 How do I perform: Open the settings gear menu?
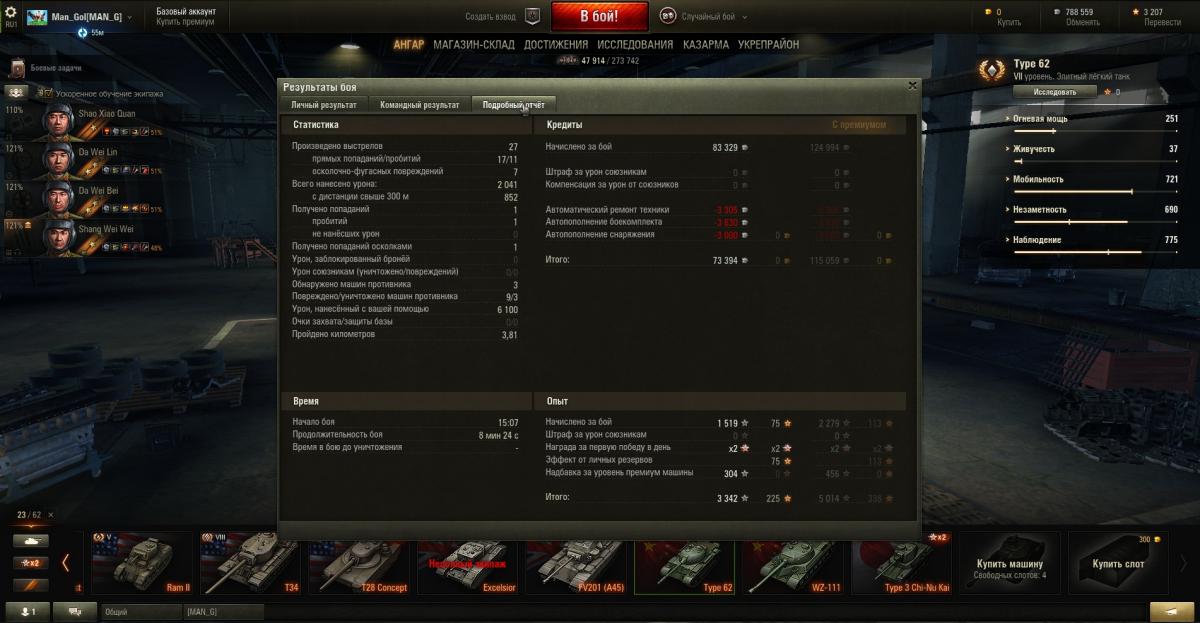pos(10,11)
